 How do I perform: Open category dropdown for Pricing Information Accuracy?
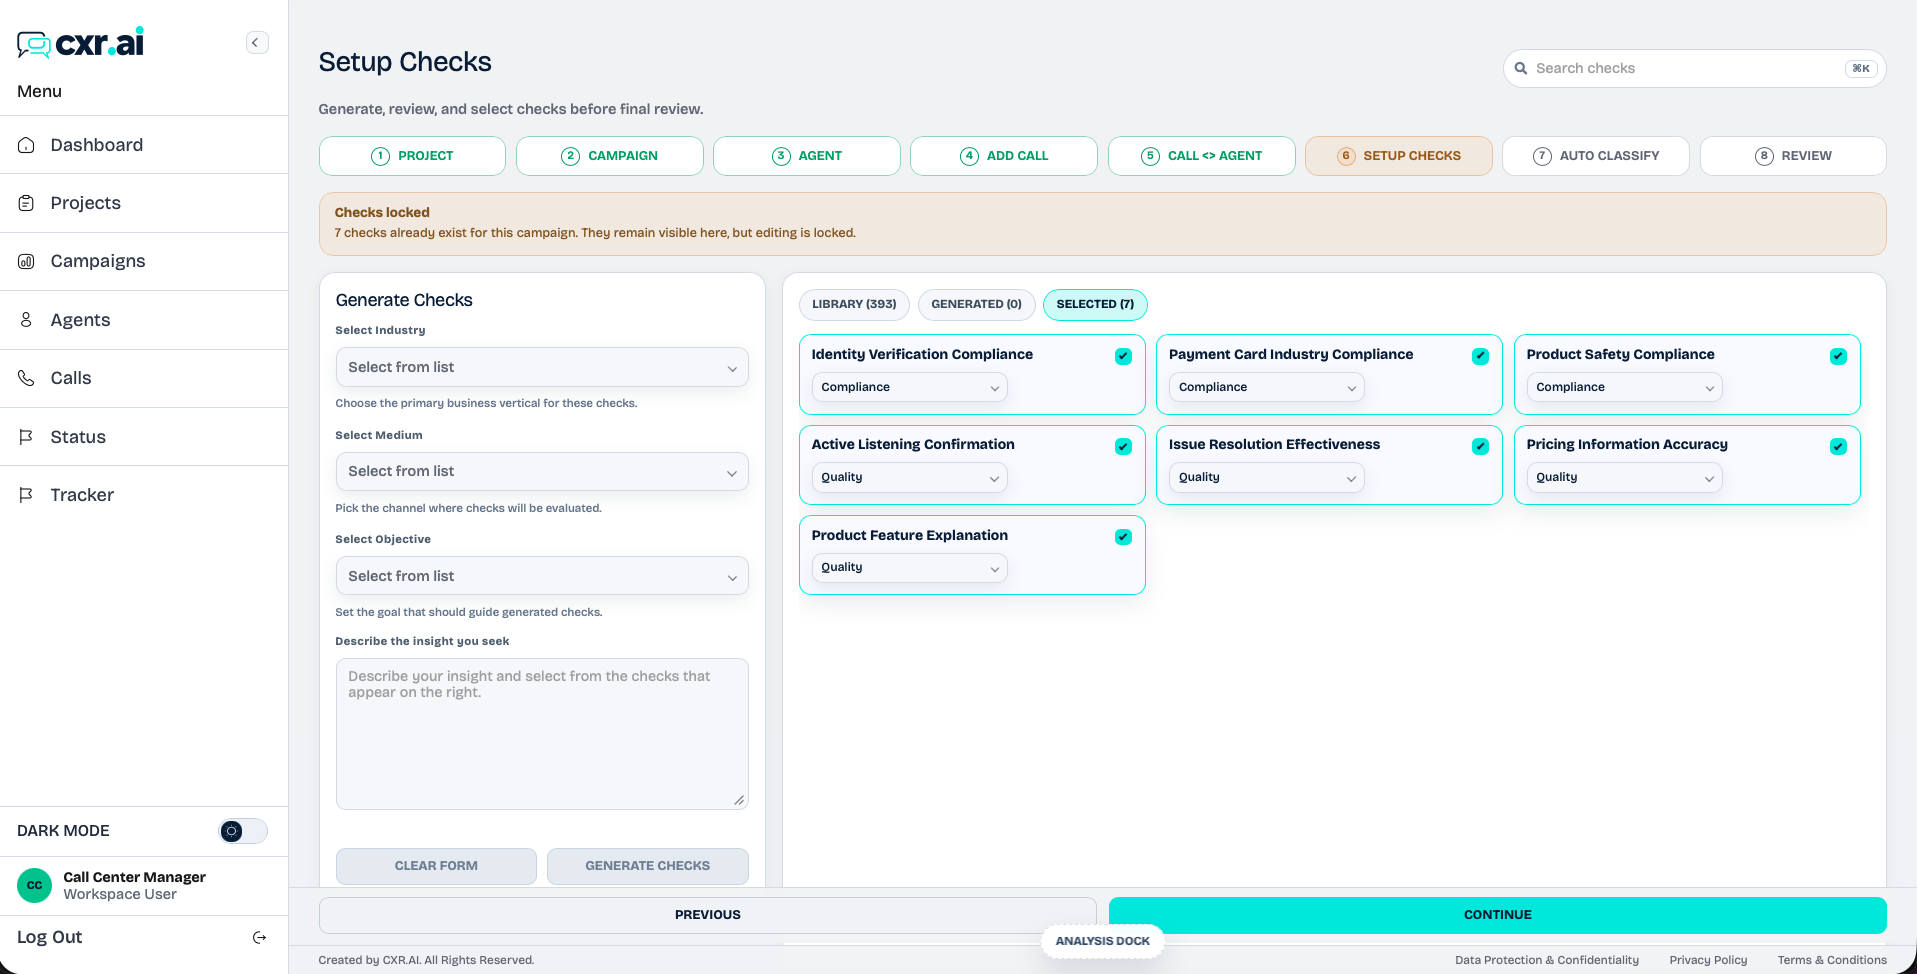1624,477
